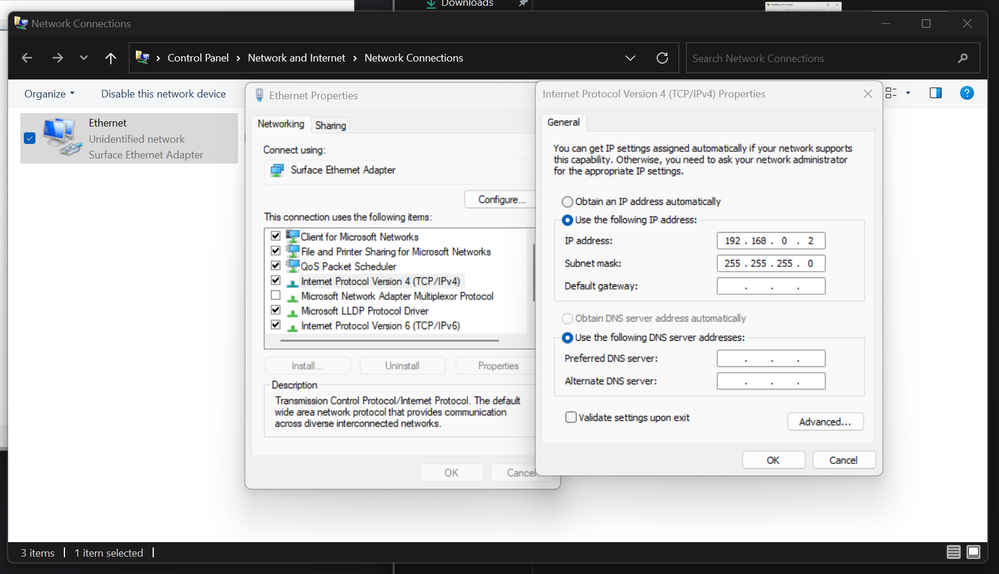This screenshot has width=999, height=574.
Task: Click the Refresh icon in address bar
Action: [x=662, y=58]
